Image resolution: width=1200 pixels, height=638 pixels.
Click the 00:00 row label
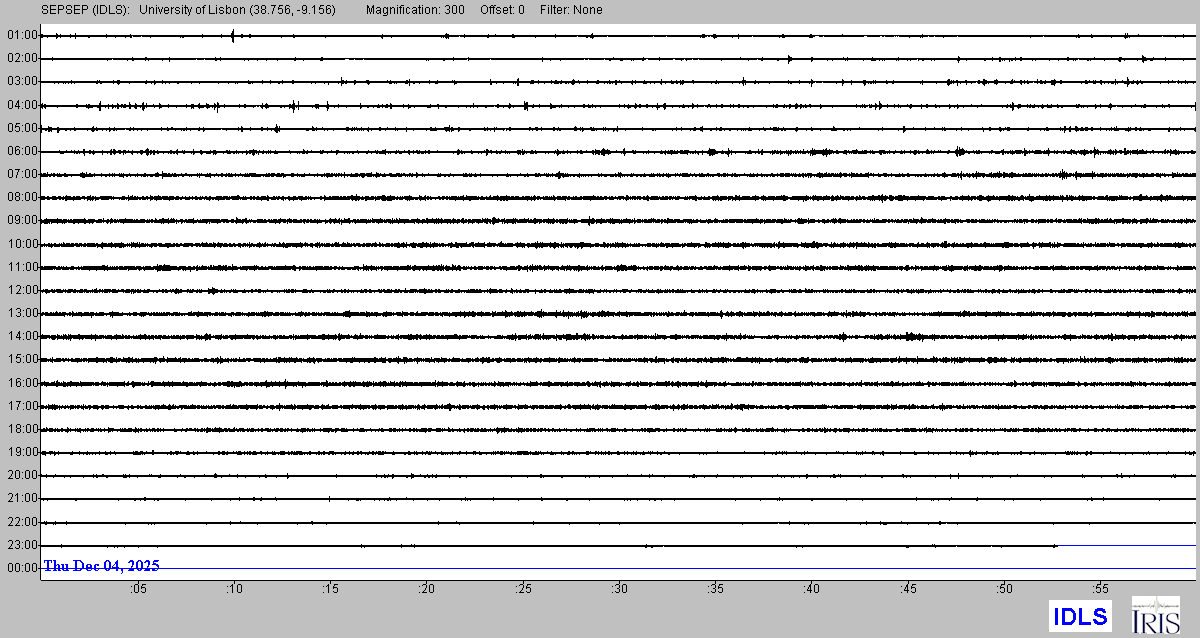tap(22, 568)
